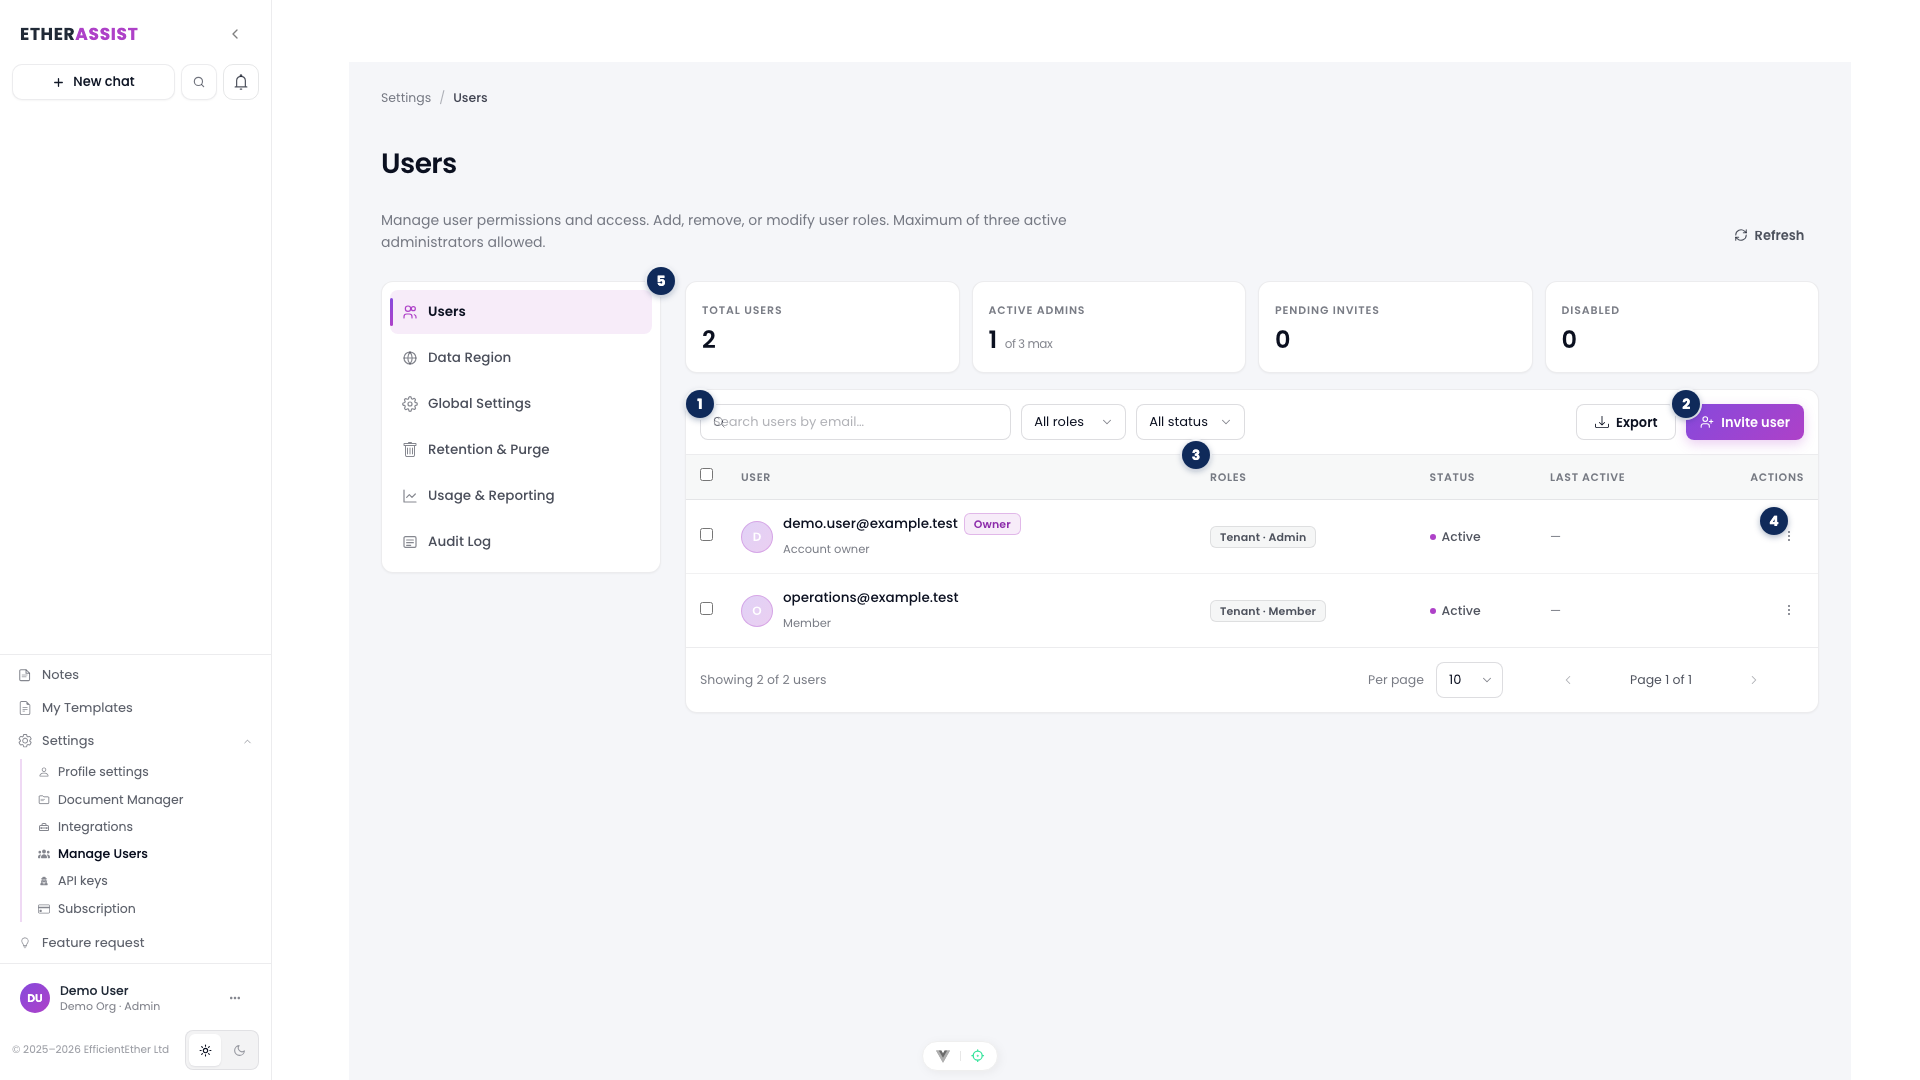Refresh the users list
The width and height of the screenshot is (1920, 1080).
point(1769,236)
